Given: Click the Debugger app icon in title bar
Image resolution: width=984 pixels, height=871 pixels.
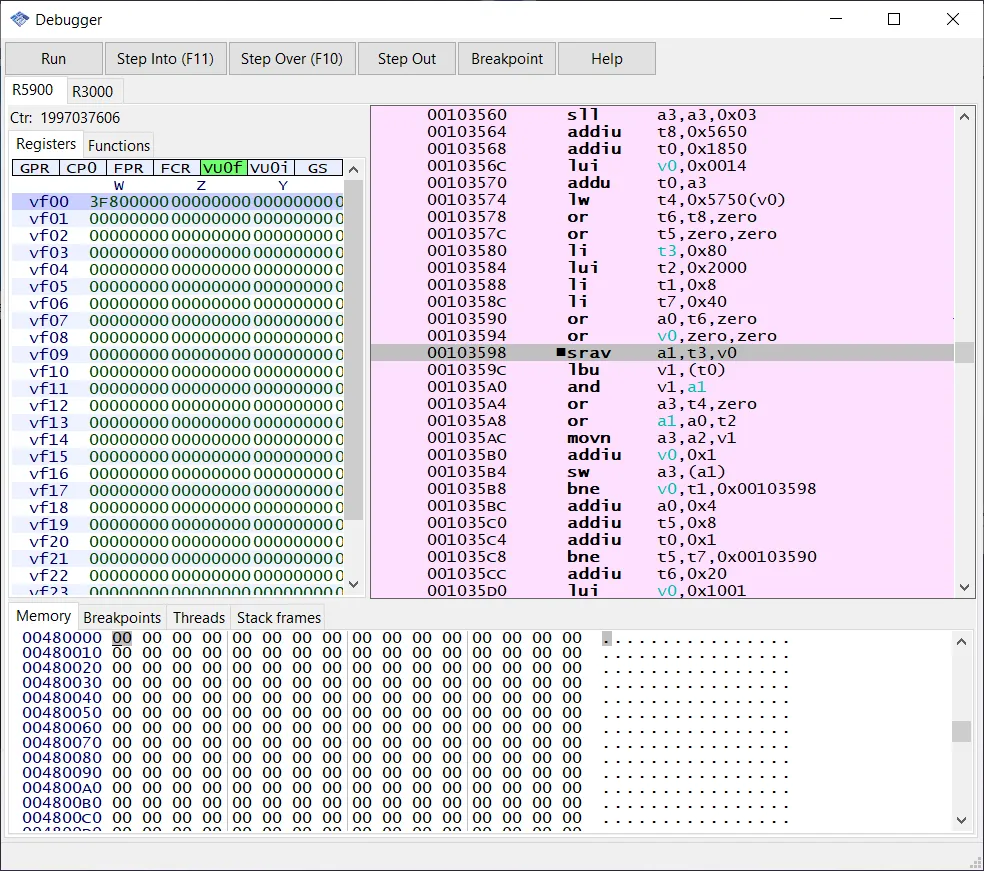Looking at the screenshot, I should pyautogui.click(x=19, y=19).
